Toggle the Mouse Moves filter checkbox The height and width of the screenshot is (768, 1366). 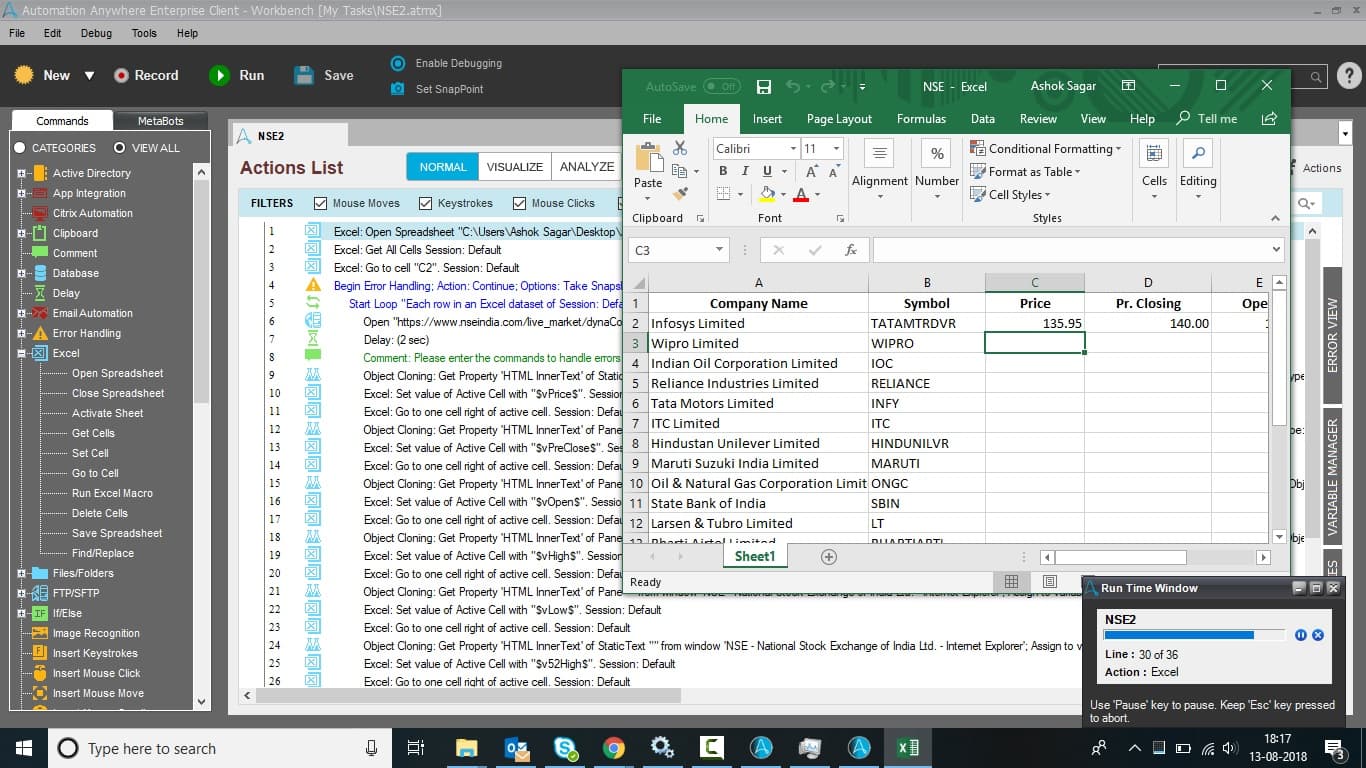320,203
